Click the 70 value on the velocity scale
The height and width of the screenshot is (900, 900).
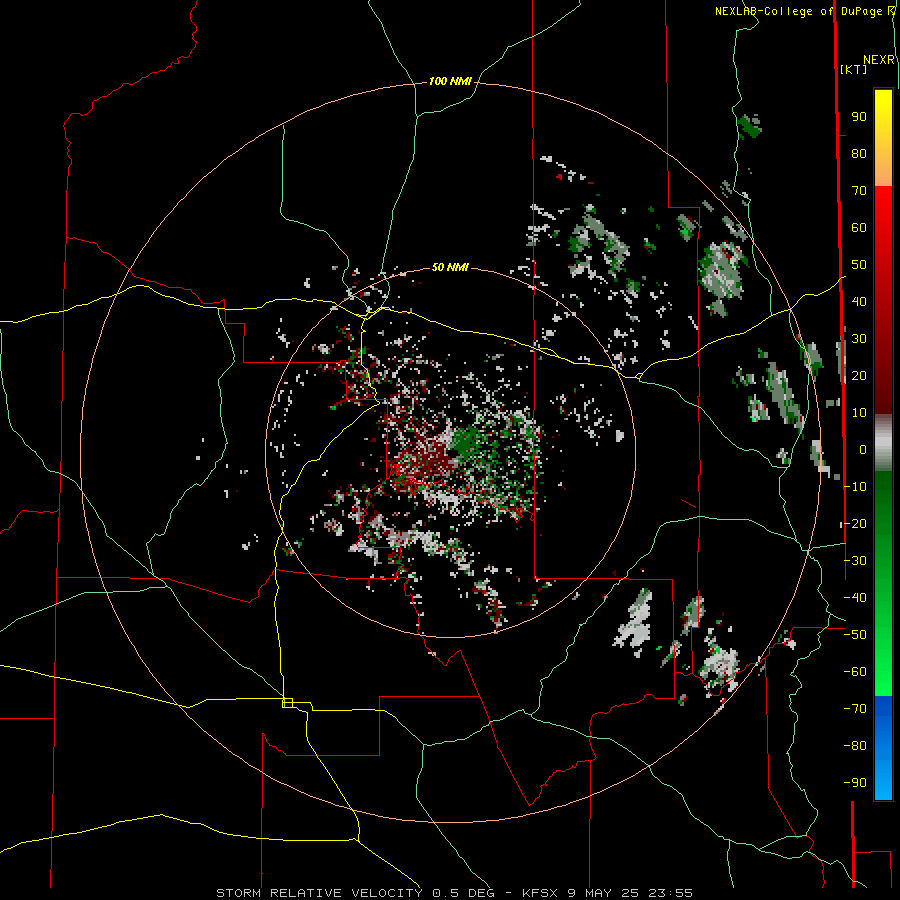[859, 191]
